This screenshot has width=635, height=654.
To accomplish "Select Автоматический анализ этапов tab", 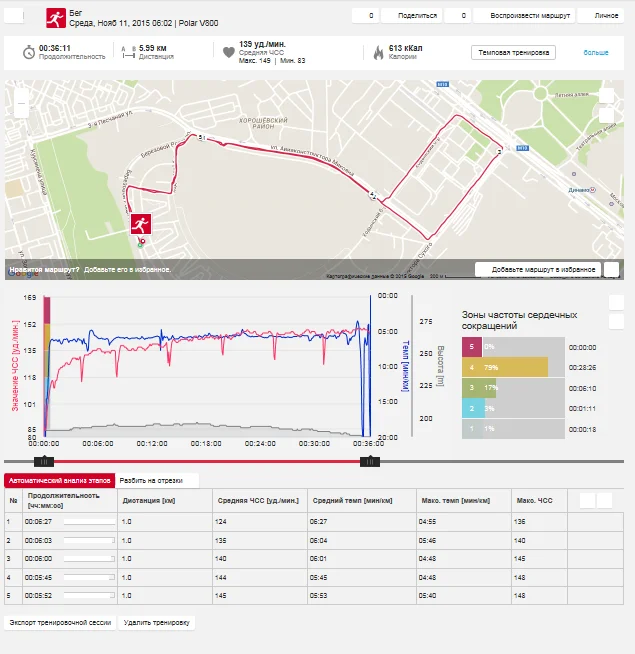I will [60, 480].
